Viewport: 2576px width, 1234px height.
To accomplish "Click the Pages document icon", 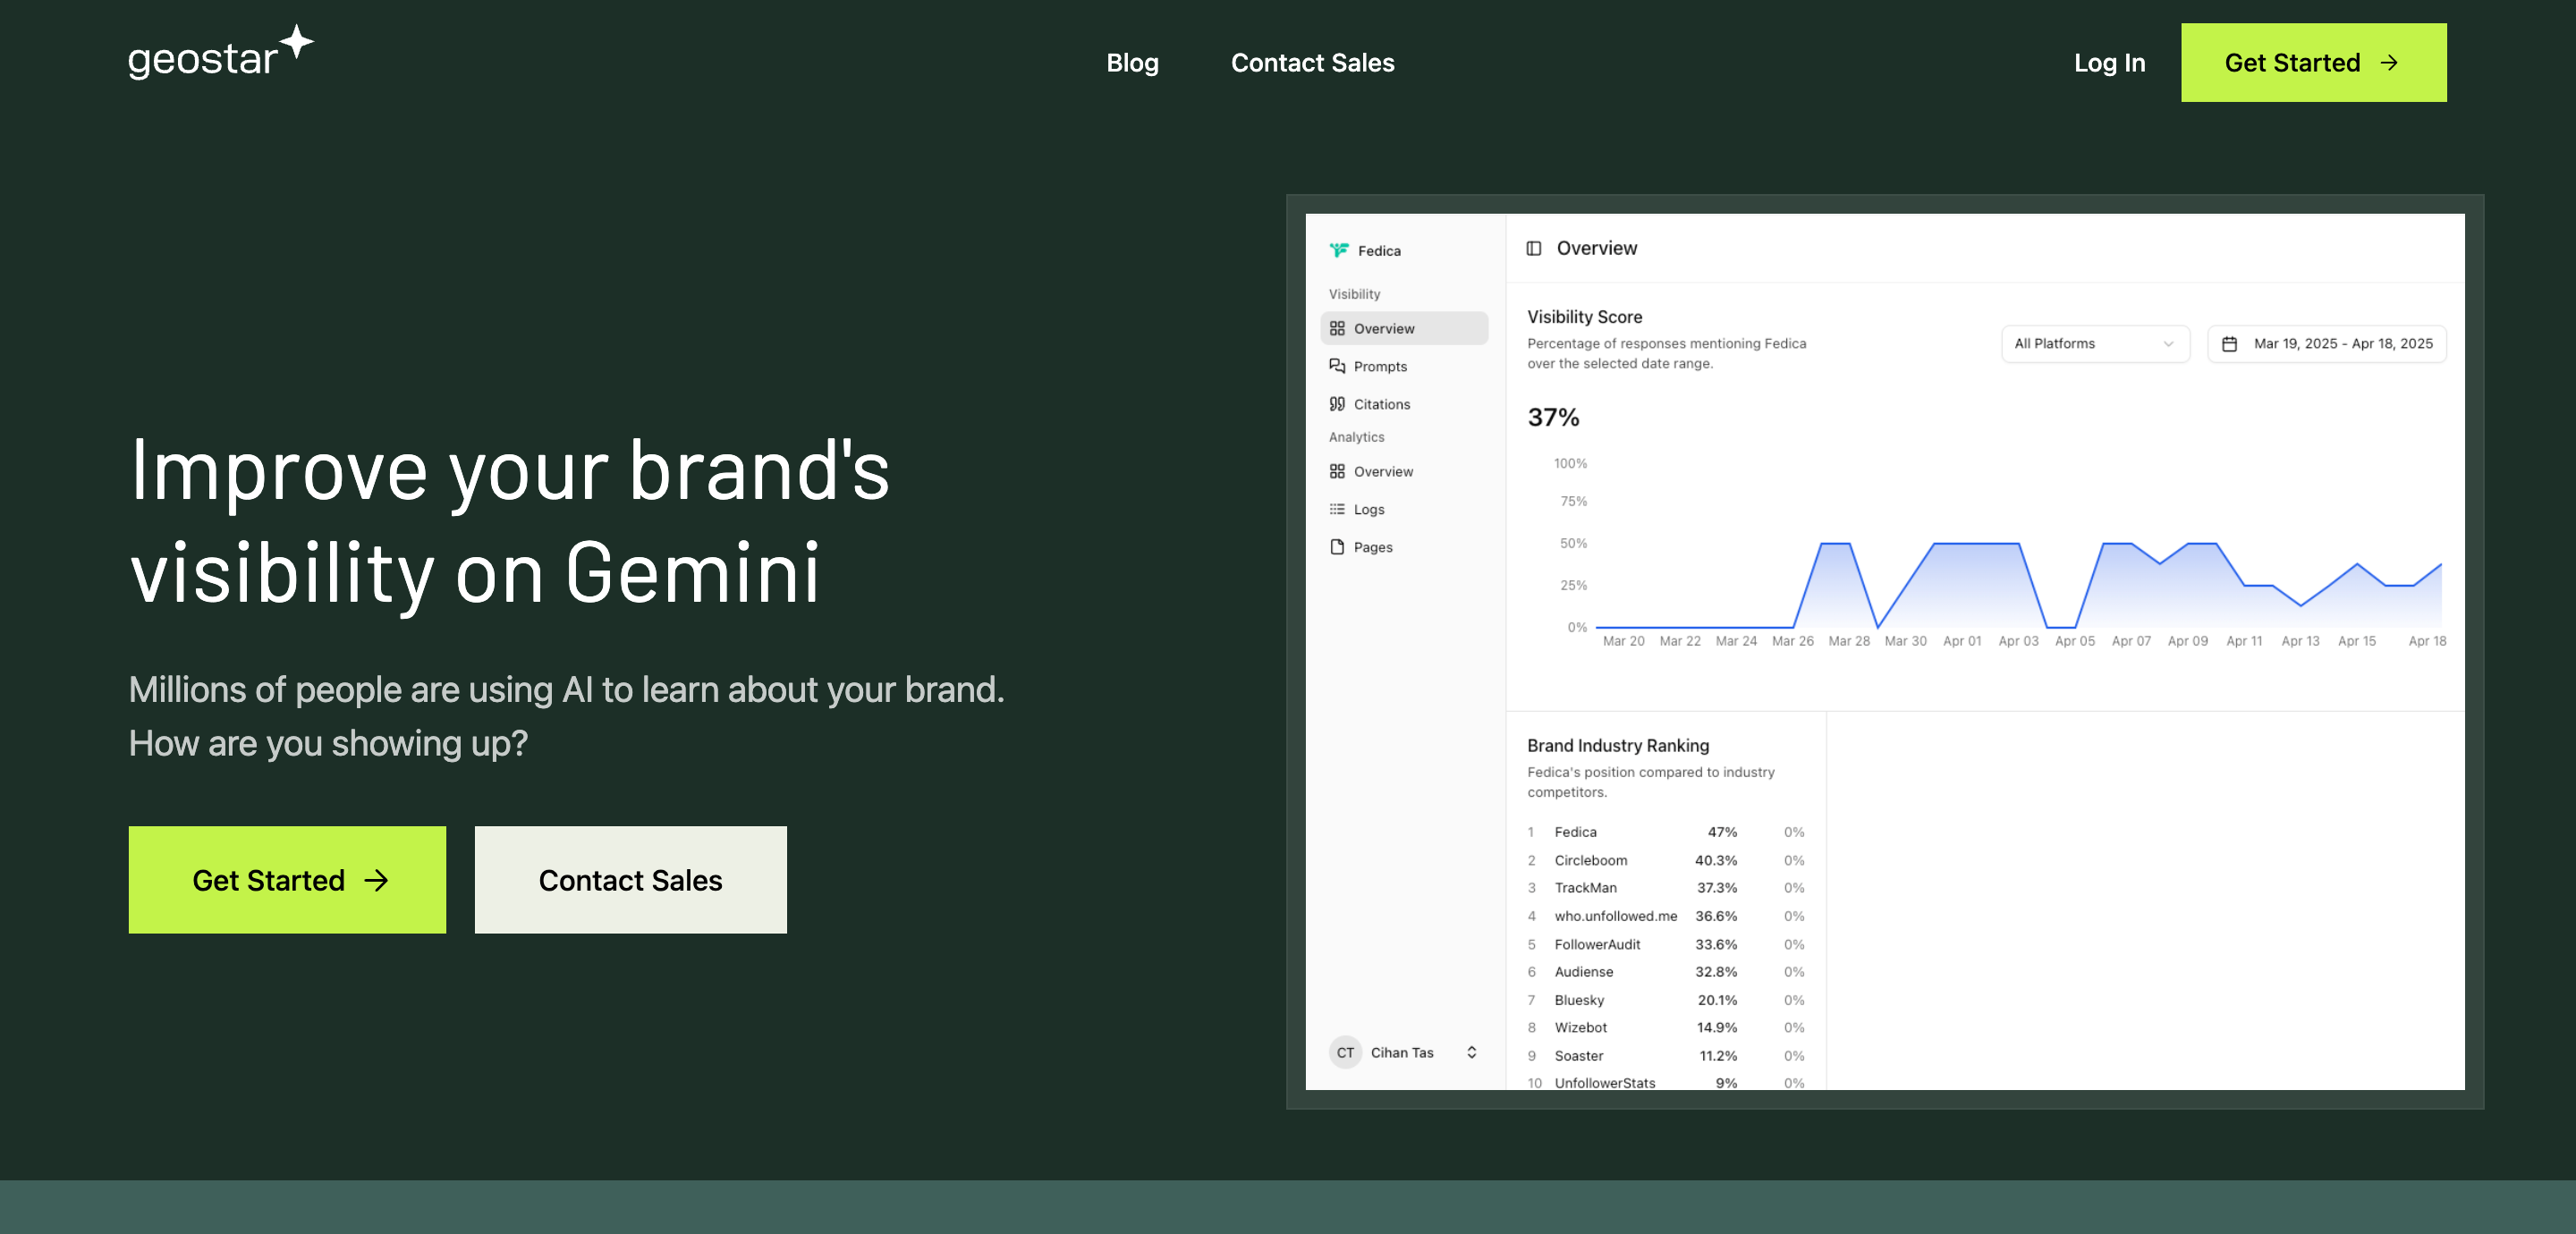I will [x=1337, y=547].
